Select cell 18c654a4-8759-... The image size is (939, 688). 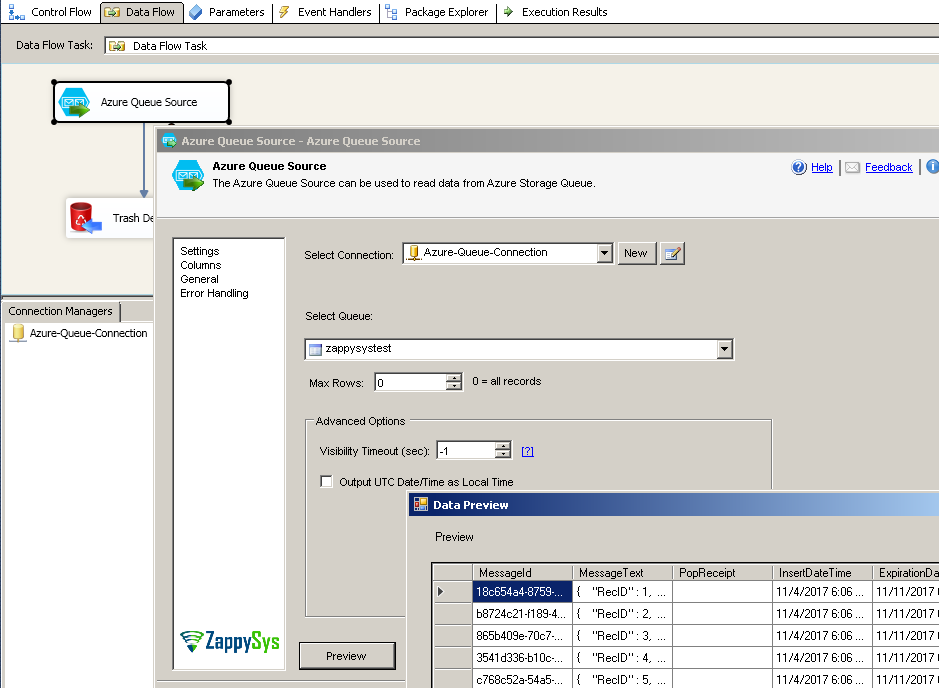point(522,592)
